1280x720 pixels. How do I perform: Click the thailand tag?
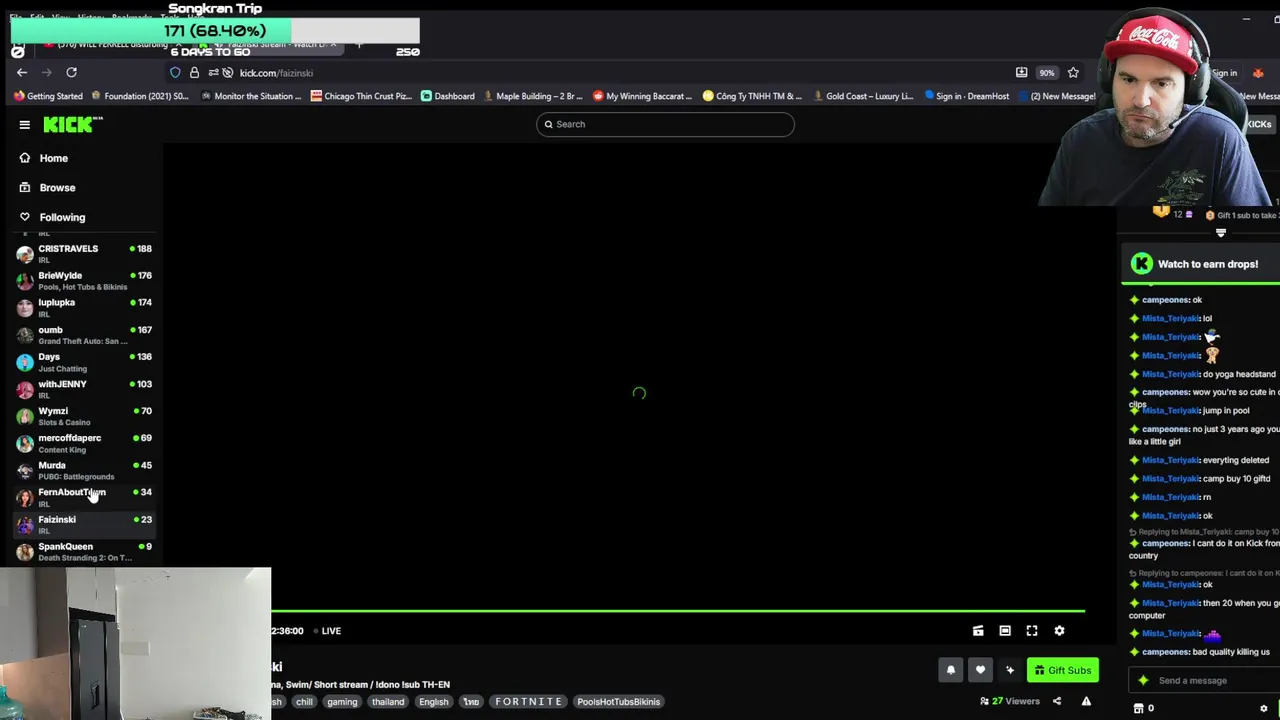pos(388,702)
